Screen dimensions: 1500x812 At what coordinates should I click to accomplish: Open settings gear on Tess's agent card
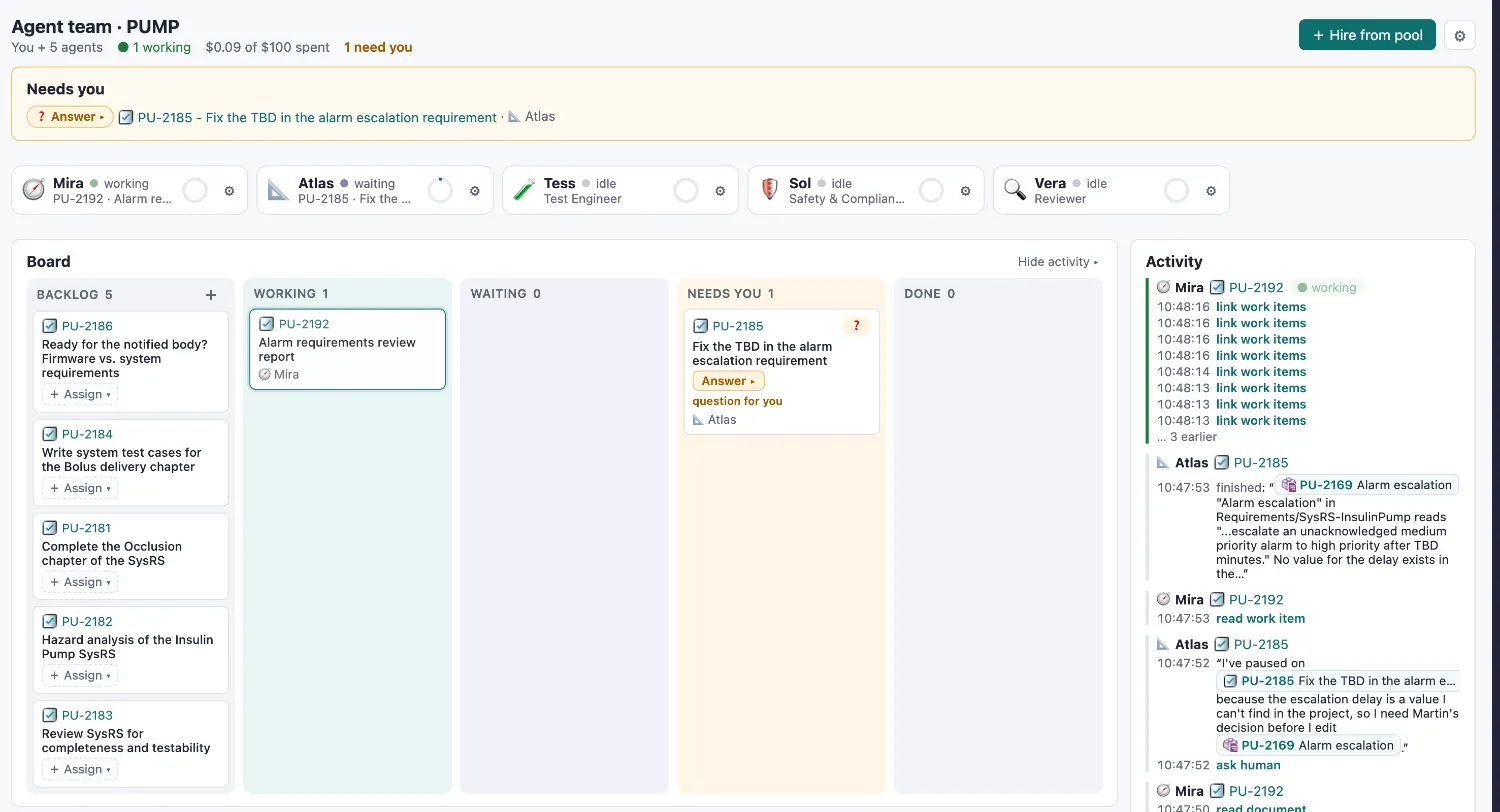tap(720, 191)
